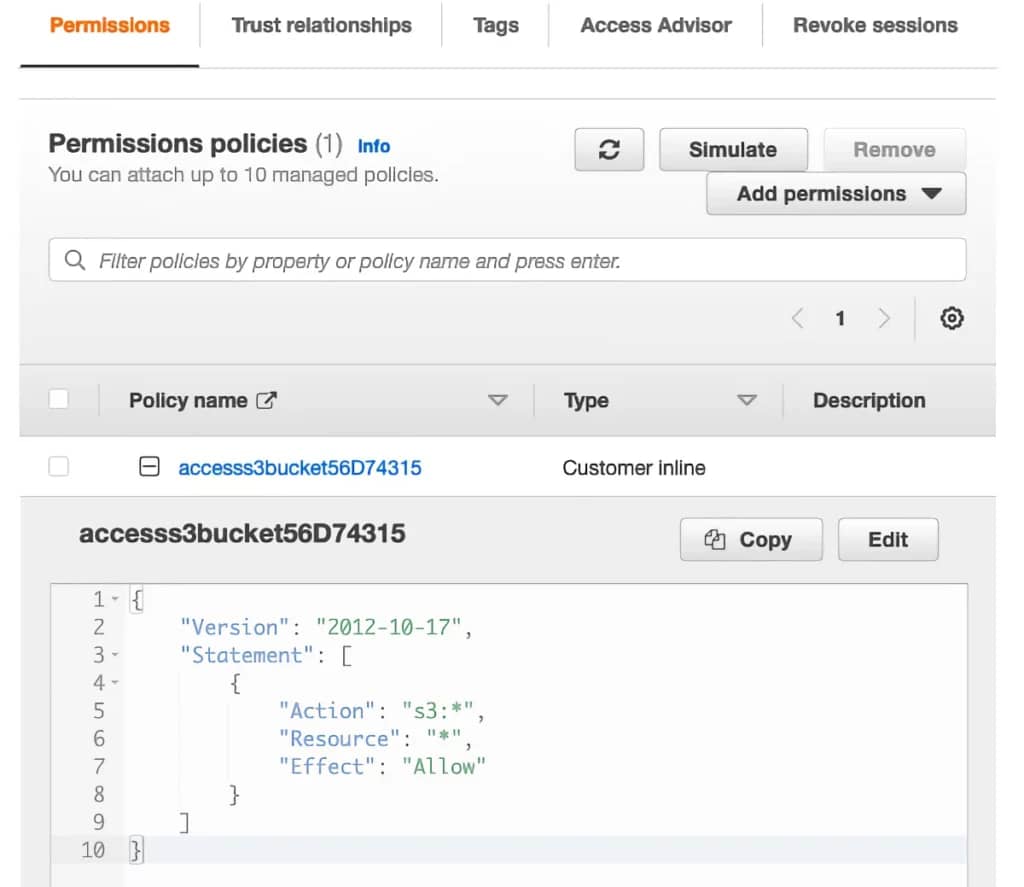Viewport: 1024px width, 887px height.
Task: Sort by the Policy name column arrow
Action: click(498, 400)
